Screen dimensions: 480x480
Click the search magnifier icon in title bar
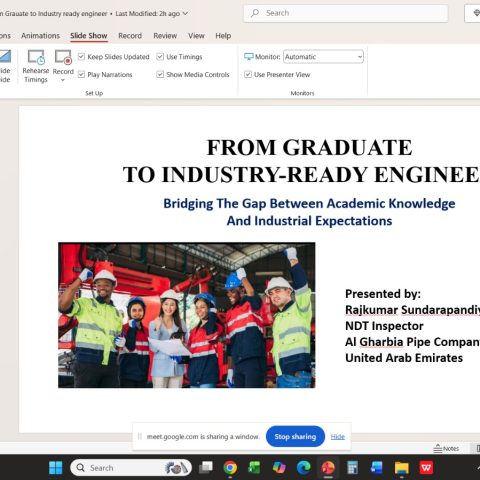(255, 13)
